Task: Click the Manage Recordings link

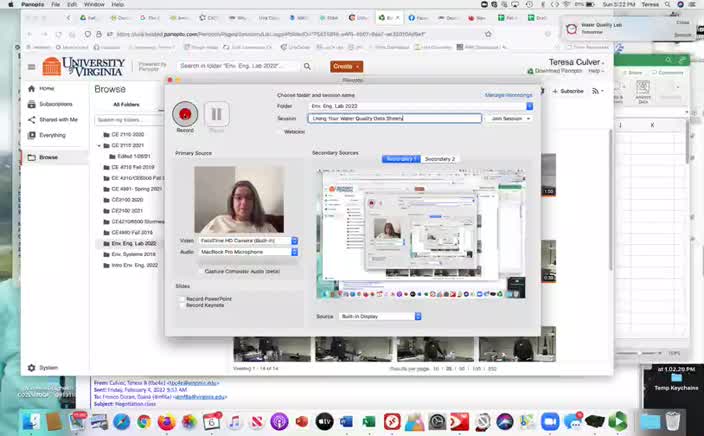Action: [x=508, y=95]
